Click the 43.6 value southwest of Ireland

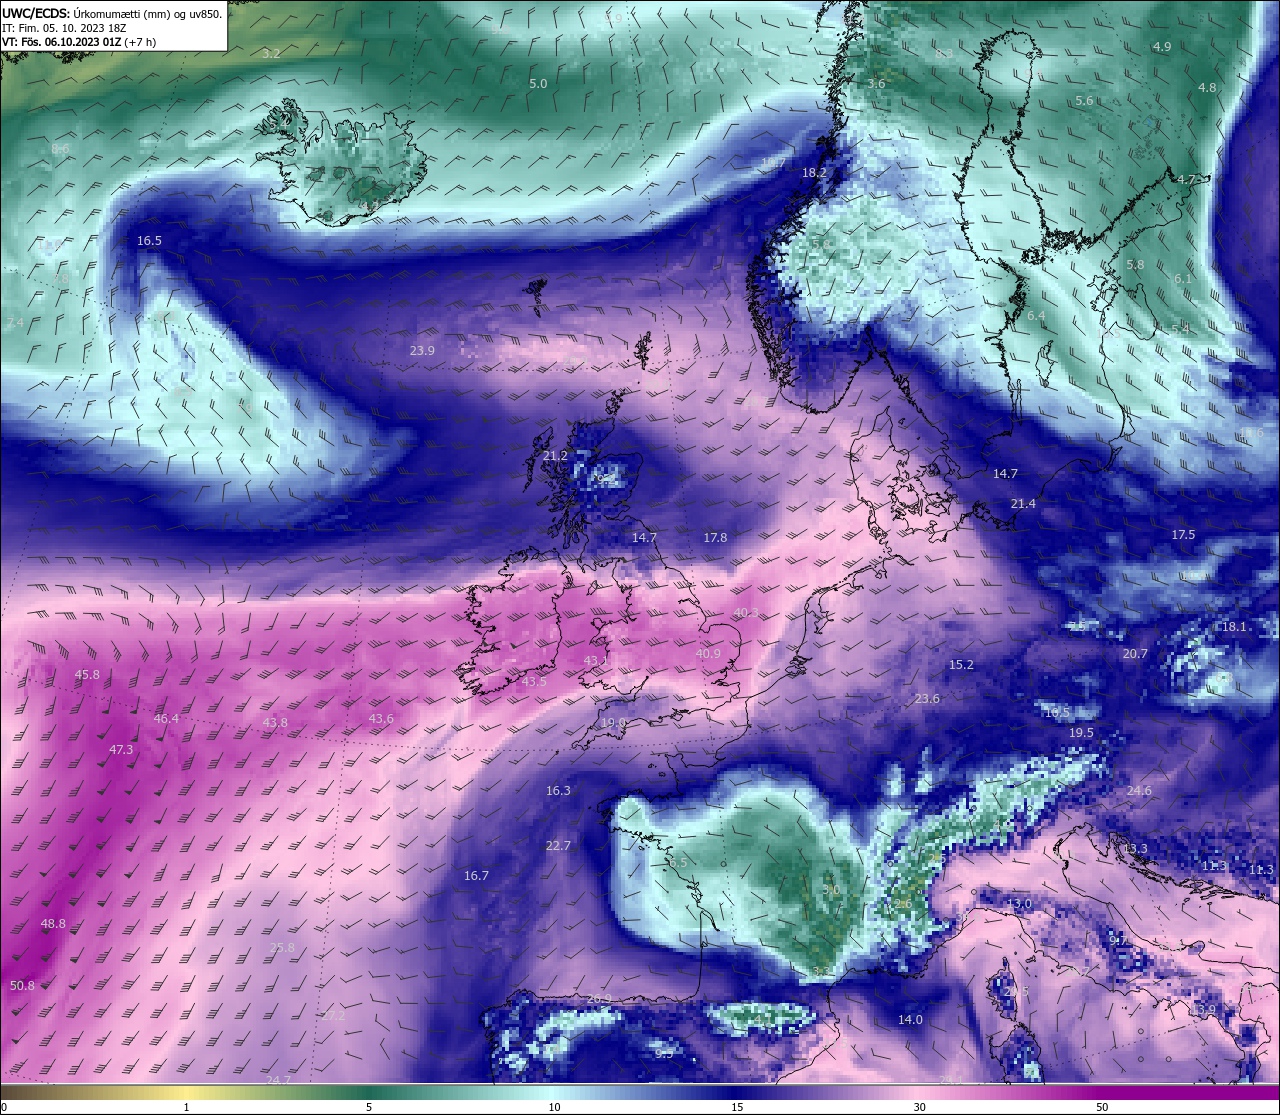(x=381, y=719)
